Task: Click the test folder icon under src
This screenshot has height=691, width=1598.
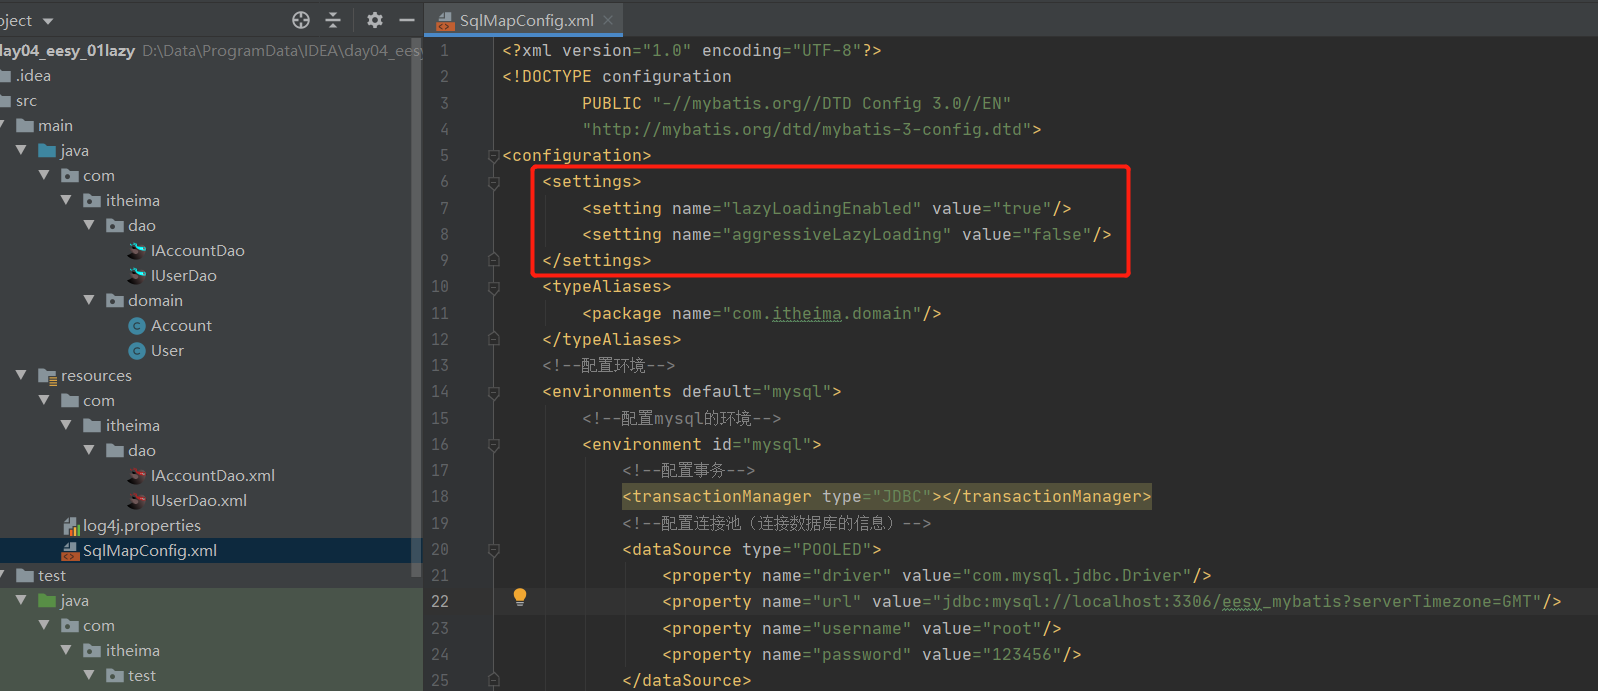Action: (25, 575)
